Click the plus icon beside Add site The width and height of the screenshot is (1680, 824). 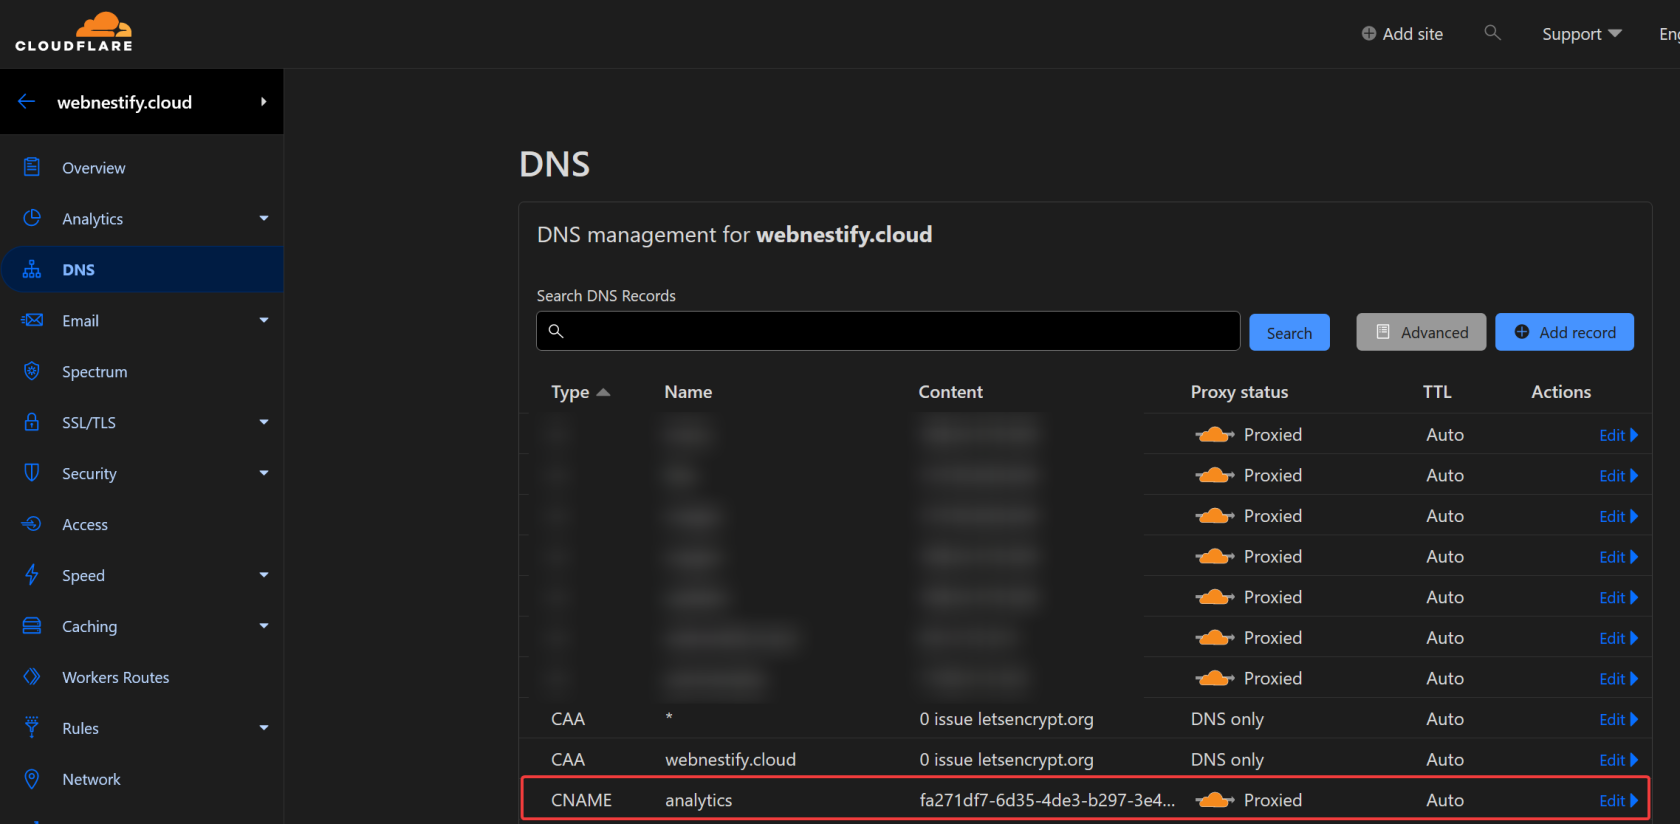tap(1369, 33)
